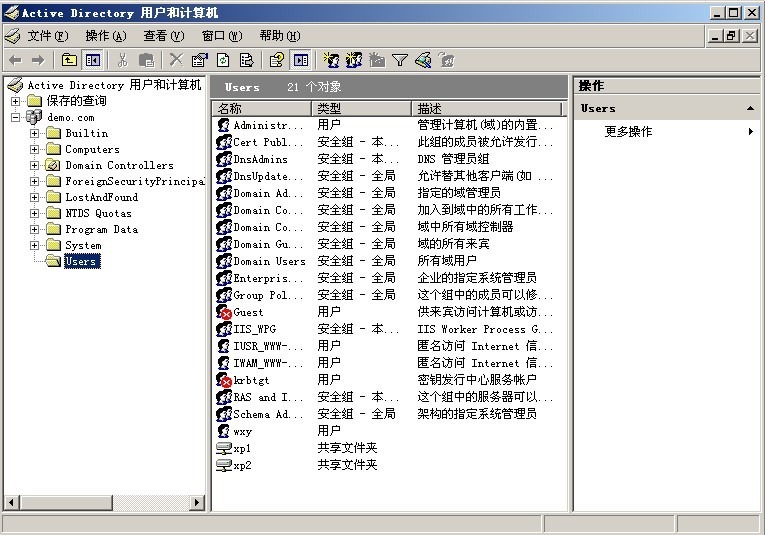The image size is (765, 535).
Task: Expand the LostAndFound node
Action: click(34, 198)
